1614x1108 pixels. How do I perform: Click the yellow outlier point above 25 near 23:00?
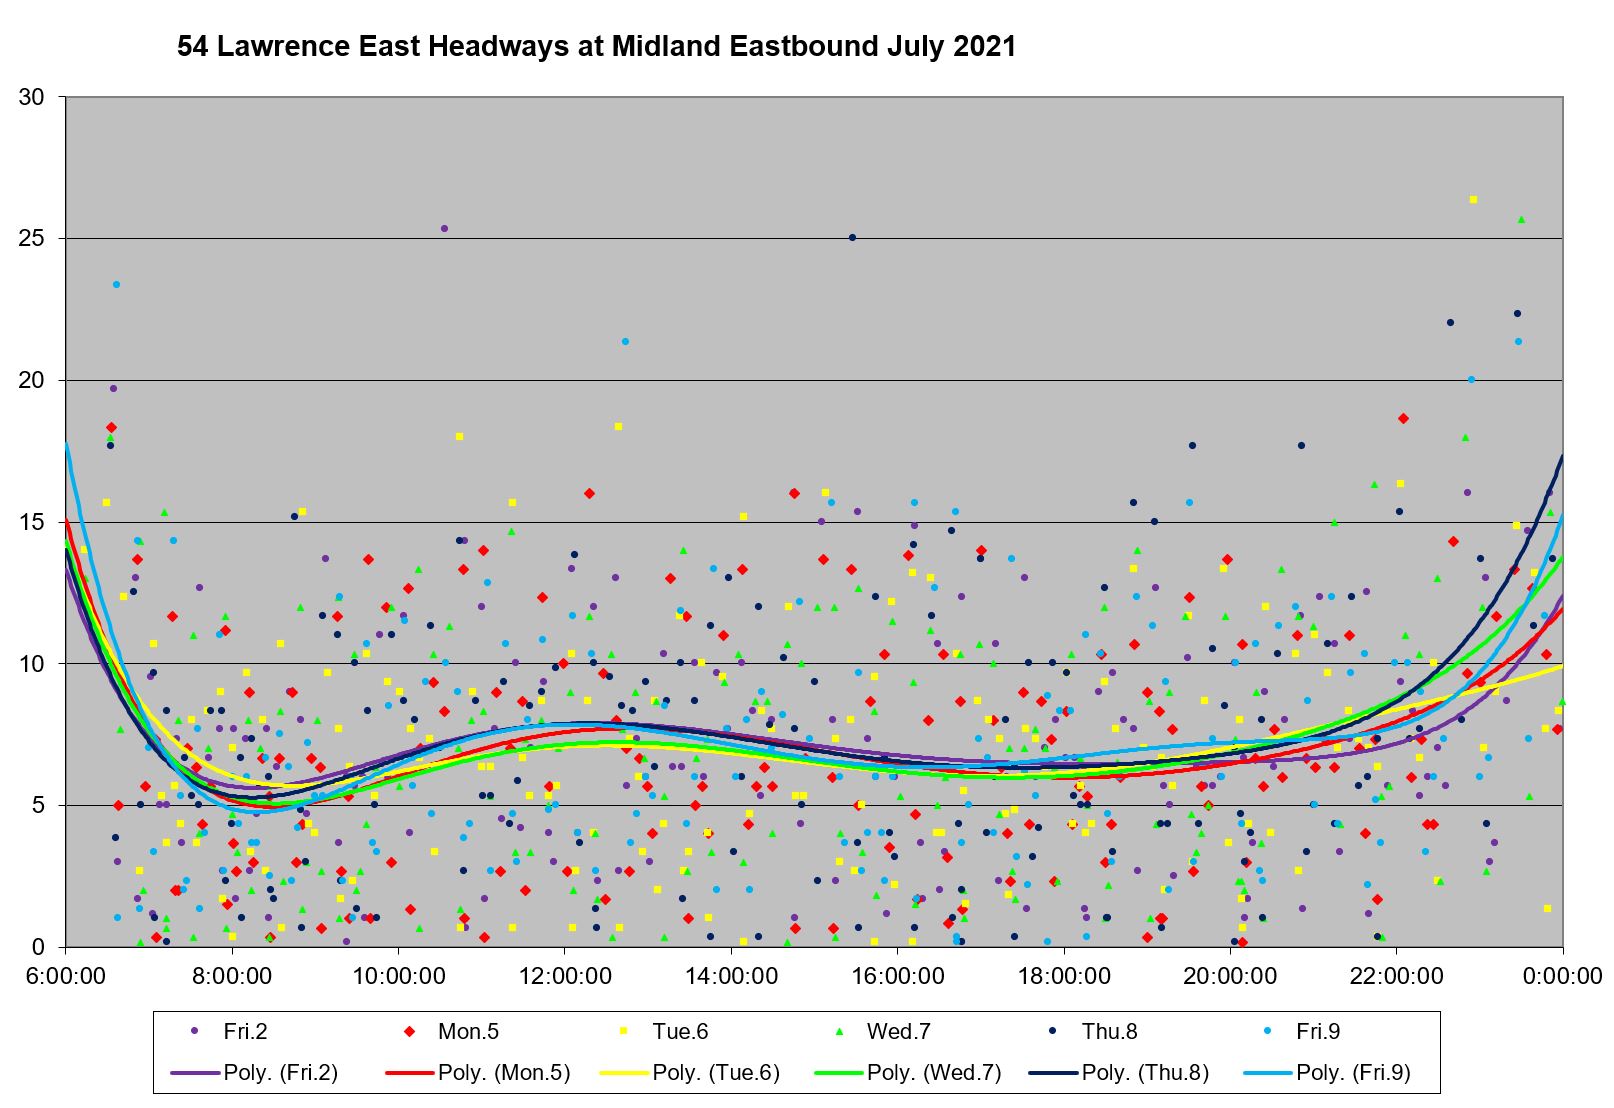point(1473,200)
